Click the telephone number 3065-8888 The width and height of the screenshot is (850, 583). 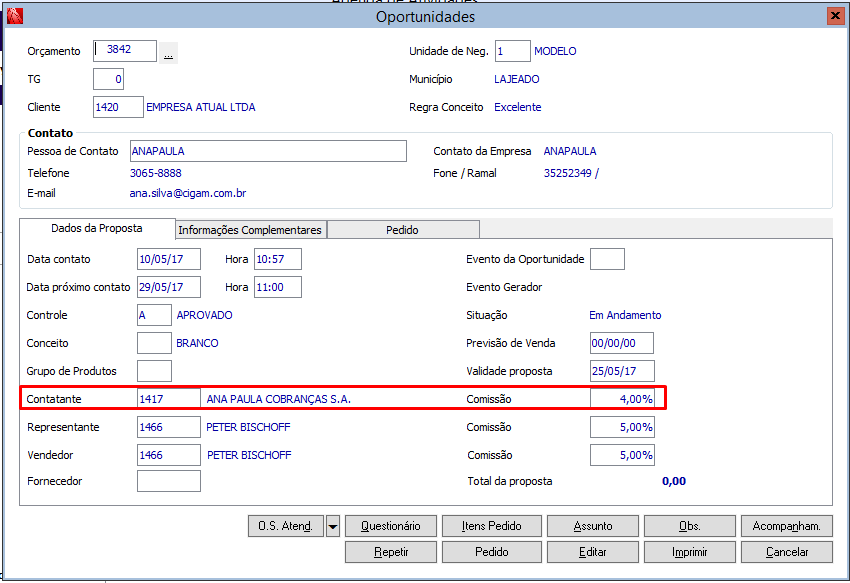156,173
